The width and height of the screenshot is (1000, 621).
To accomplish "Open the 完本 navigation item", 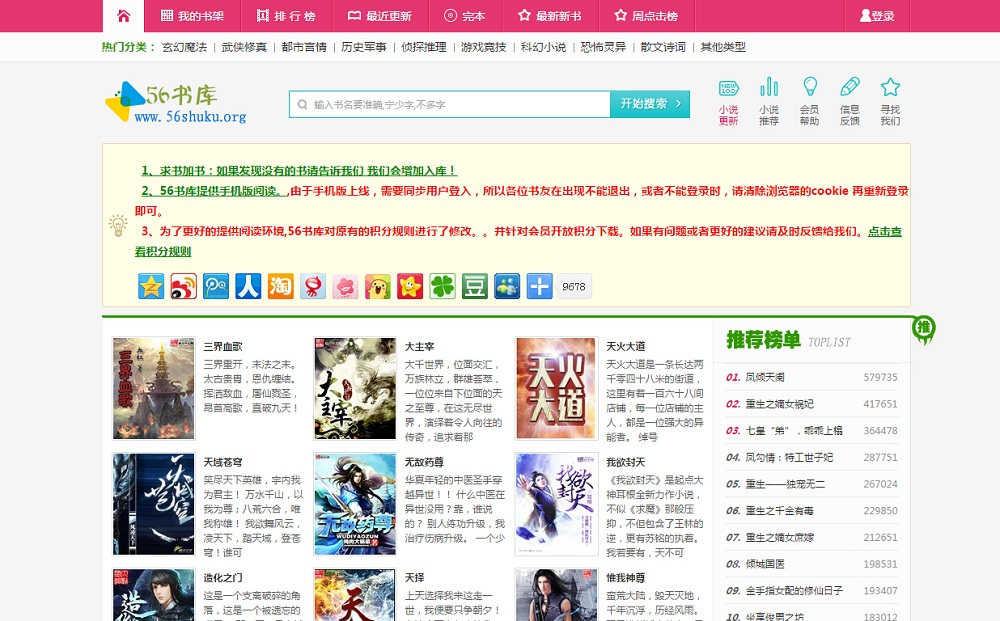I will tap(464, 16).
